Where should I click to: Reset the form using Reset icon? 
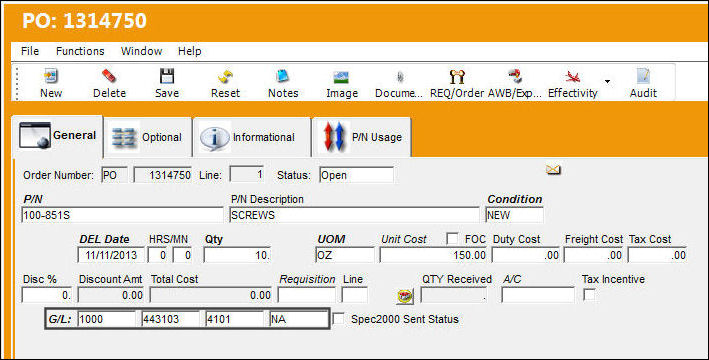click(225, 76)
